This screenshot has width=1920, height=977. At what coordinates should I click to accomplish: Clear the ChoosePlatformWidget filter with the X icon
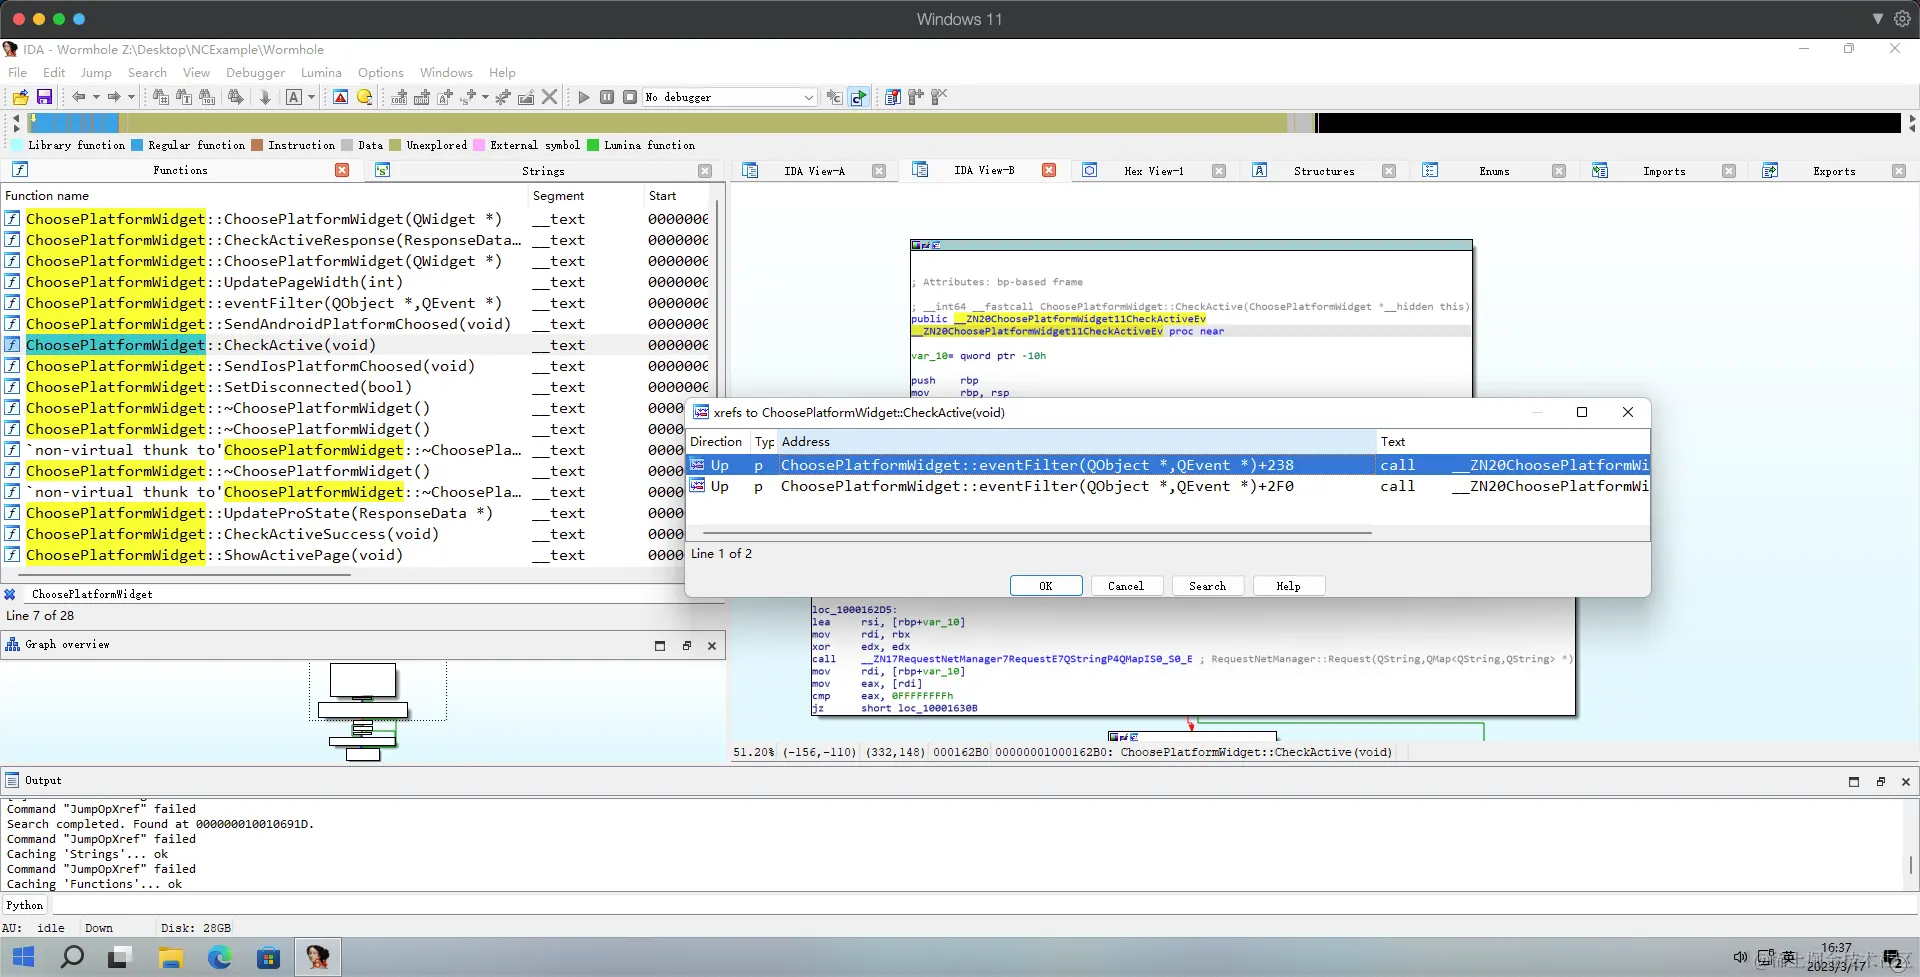(x=10, y=594)
